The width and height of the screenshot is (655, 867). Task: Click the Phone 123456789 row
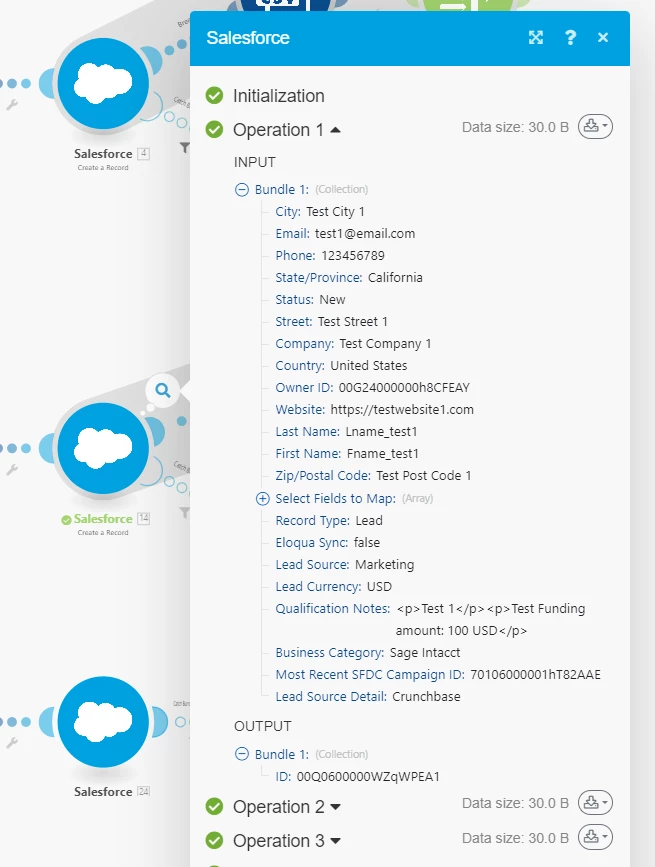(330, 255)
